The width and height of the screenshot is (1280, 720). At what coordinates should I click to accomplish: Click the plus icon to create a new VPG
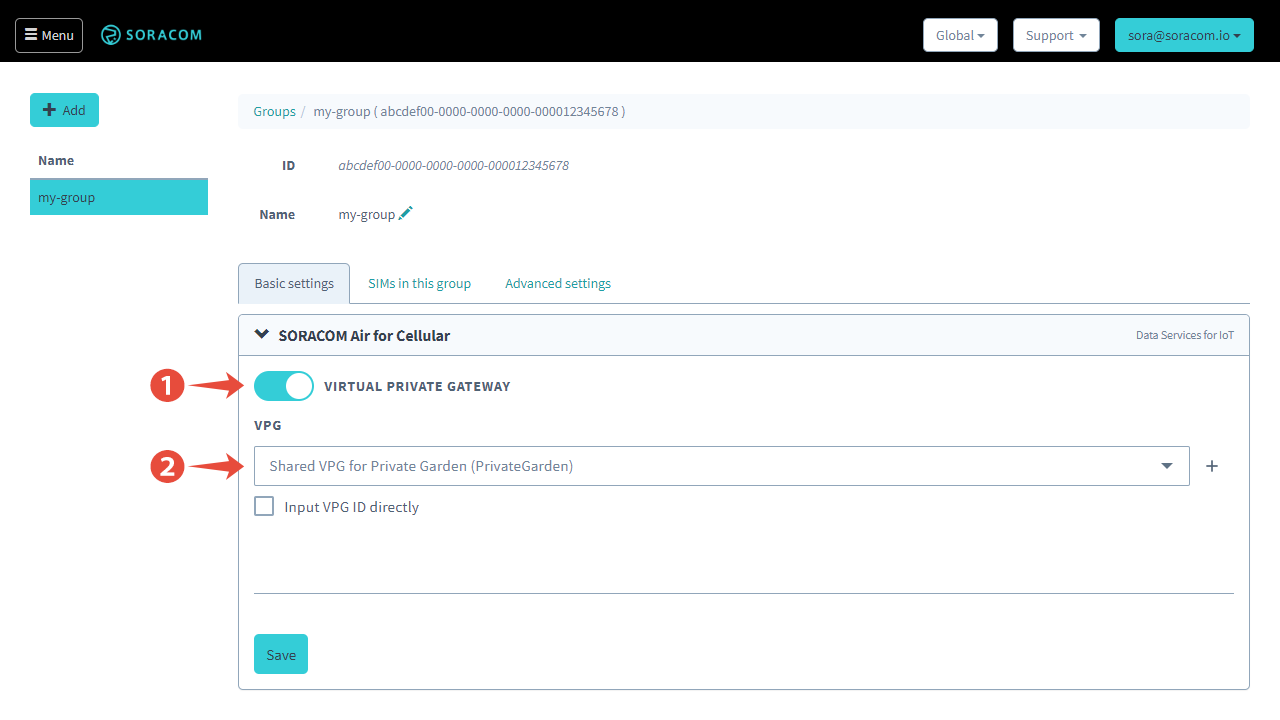click(1212, 465)
